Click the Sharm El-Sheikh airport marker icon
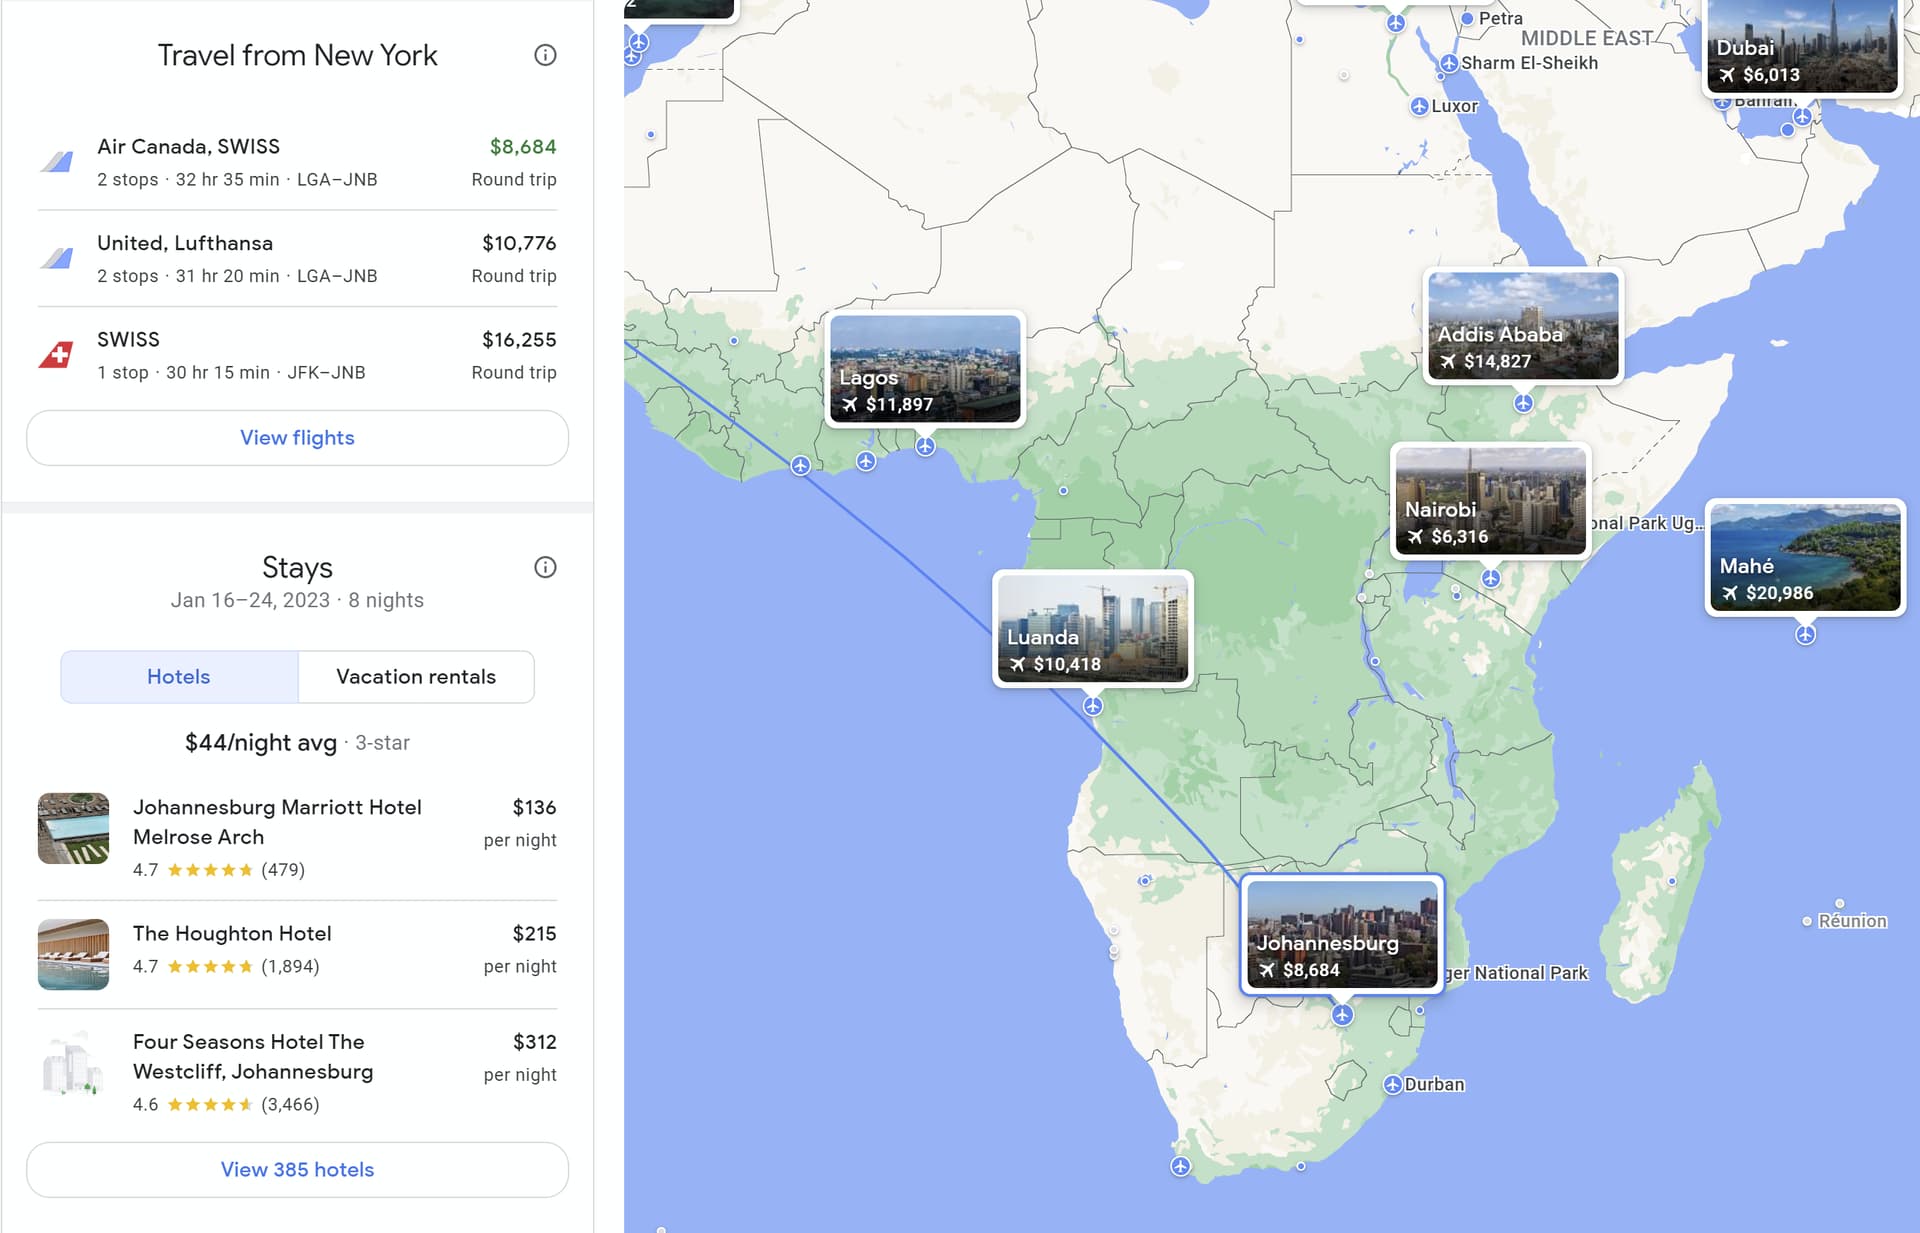Image resolution: width=1920 pixels, height=1233 pixels. (x=1448, y=63)
